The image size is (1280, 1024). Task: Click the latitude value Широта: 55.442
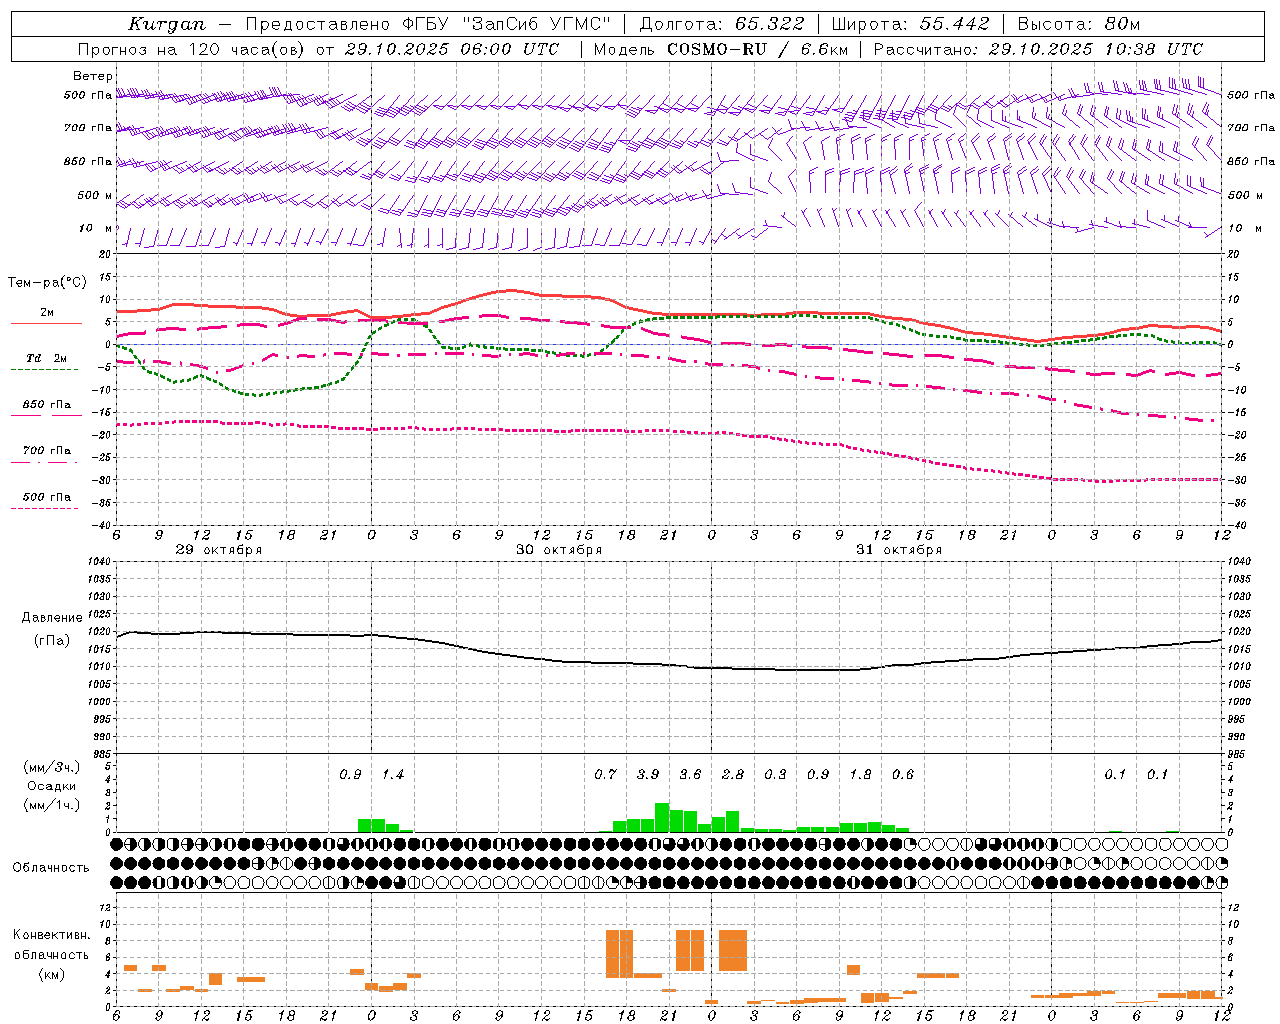tap(911, 24)
